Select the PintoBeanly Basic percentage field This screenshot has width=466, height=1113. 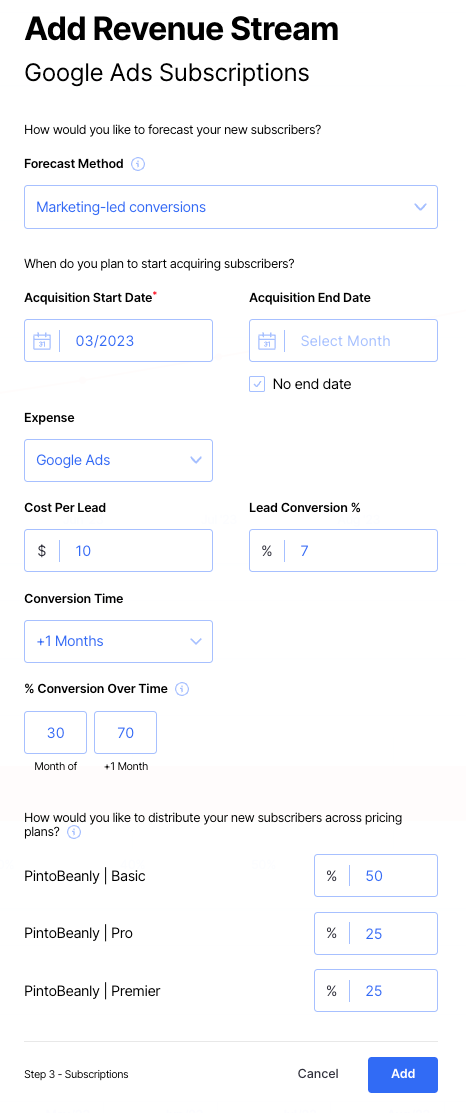(376, 875)
